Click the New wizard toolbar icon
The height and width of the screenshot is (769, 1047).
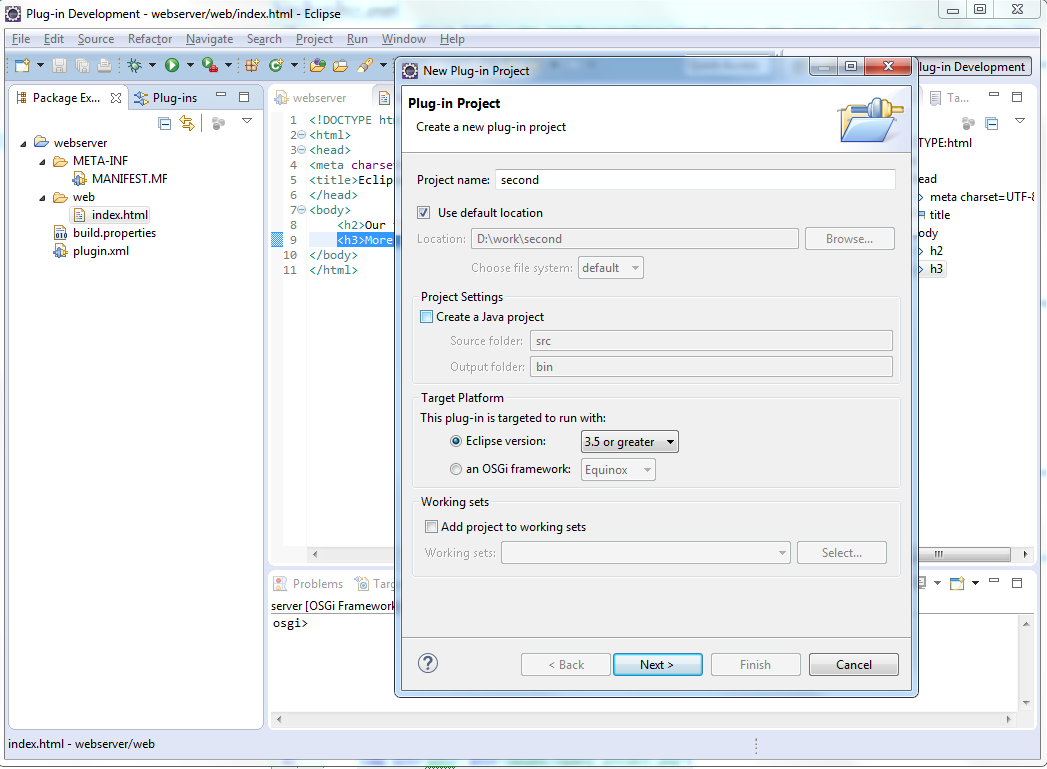[22, 65]
